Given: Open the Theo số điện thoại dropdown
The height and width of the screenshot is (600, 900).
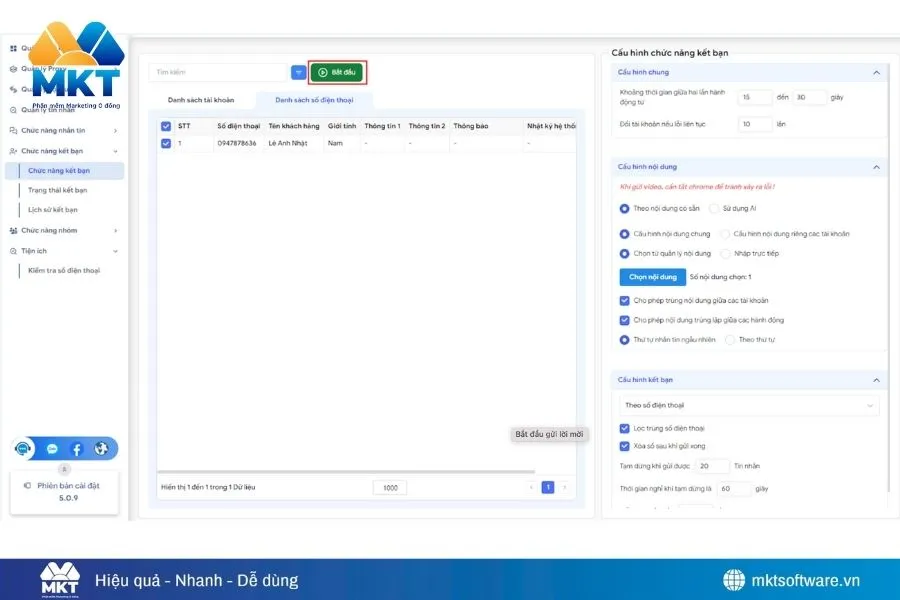Looking at the screenshot, I should (x=748, y=405).
